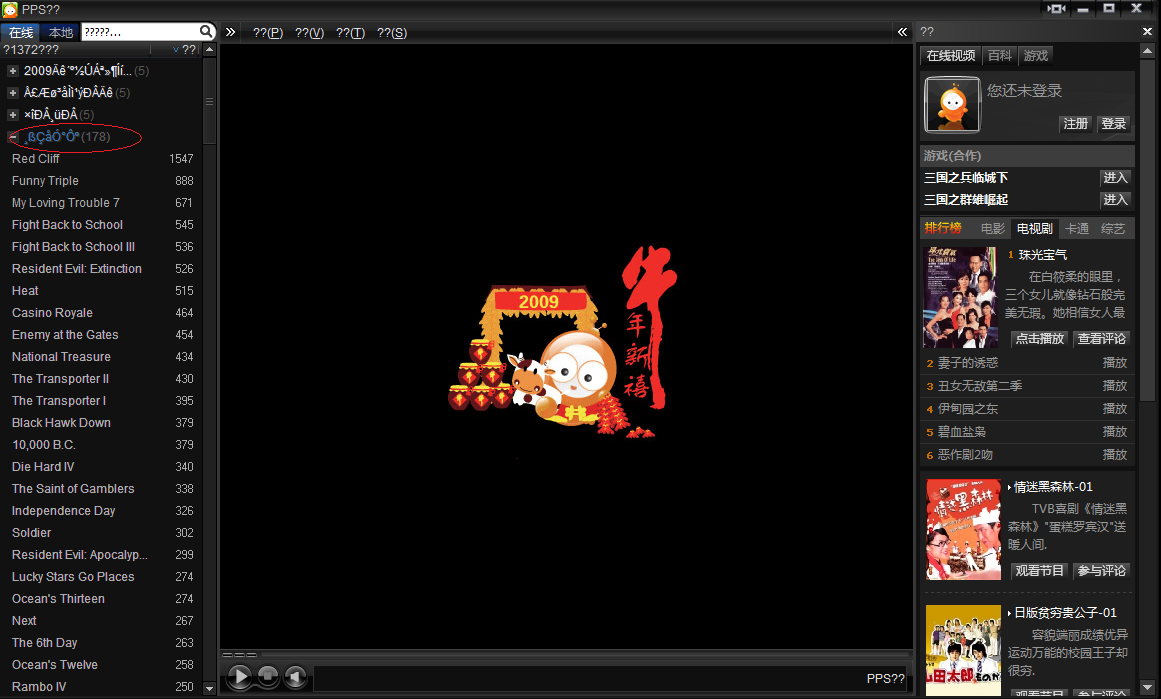Click the arrow bullet beside 日版贫穷贵公子-01

1009,613
